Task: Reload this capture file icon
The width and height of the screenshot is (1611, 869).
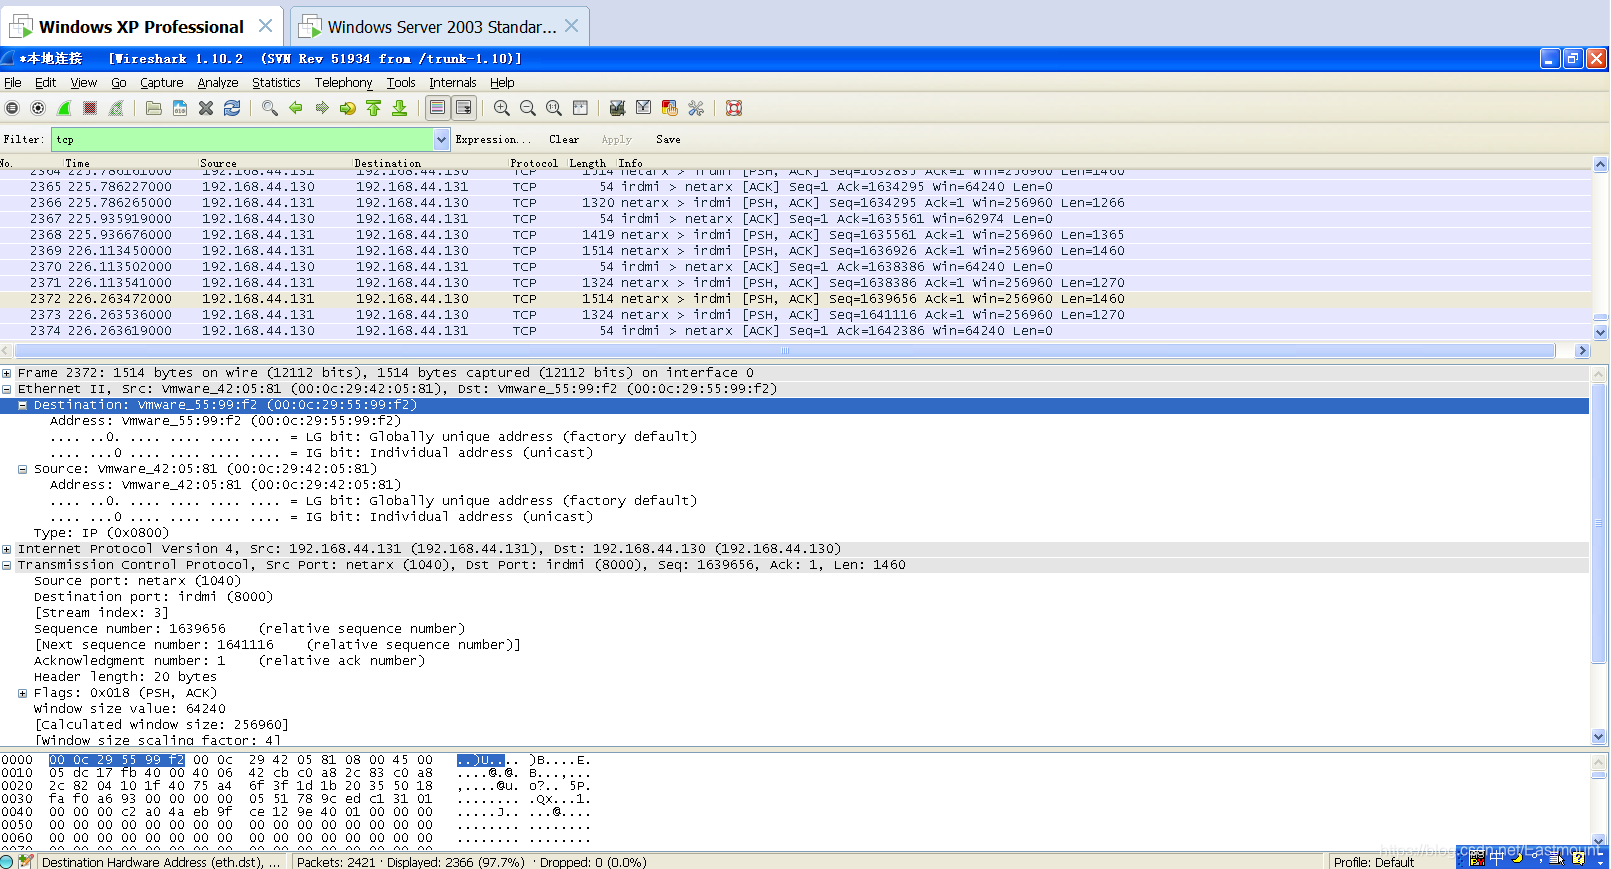Action: pos(232,108)
